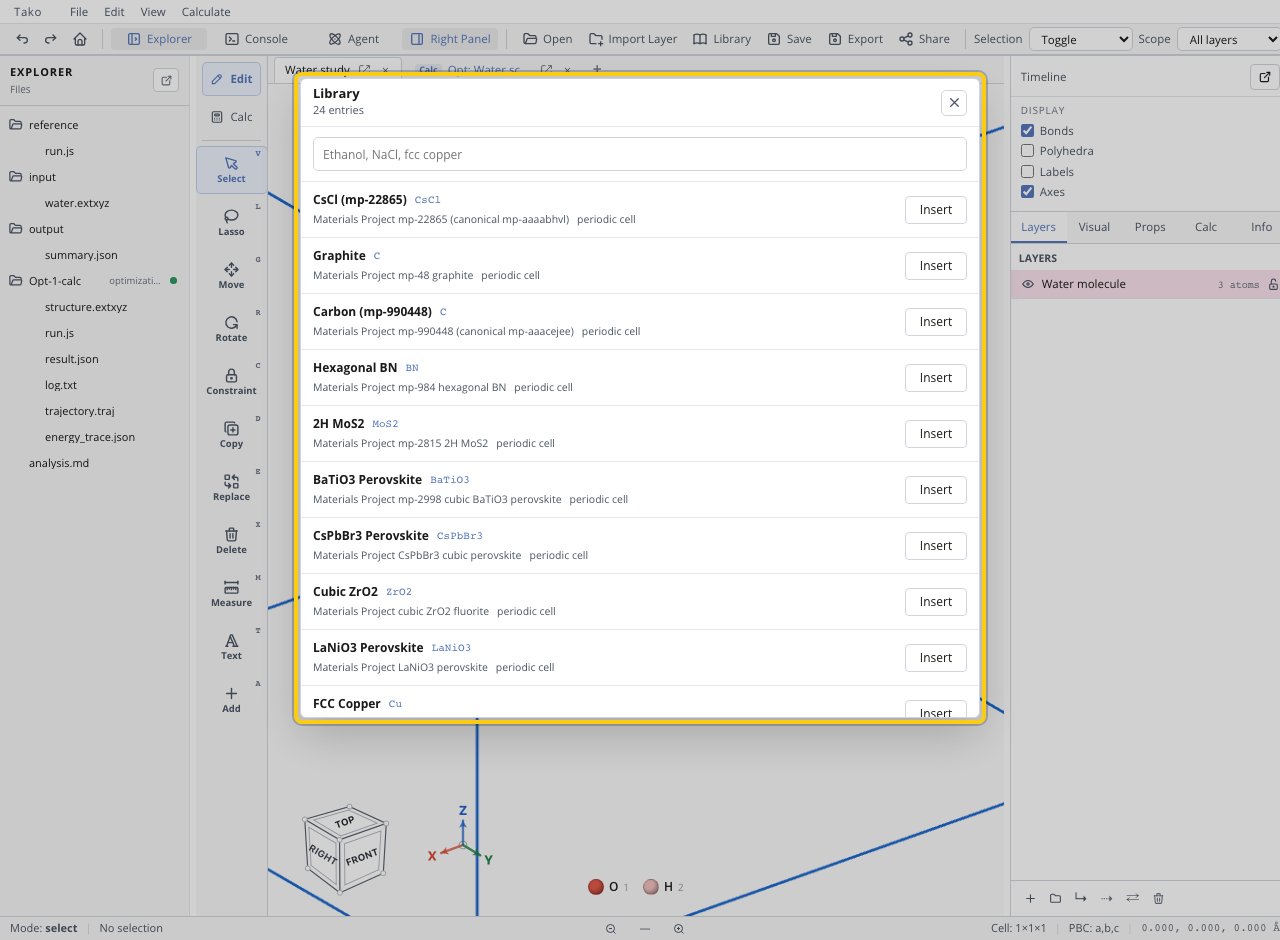Insert the Graphite entry
The width and height of the screenshot is (1280, 940).
click(936, 266)
